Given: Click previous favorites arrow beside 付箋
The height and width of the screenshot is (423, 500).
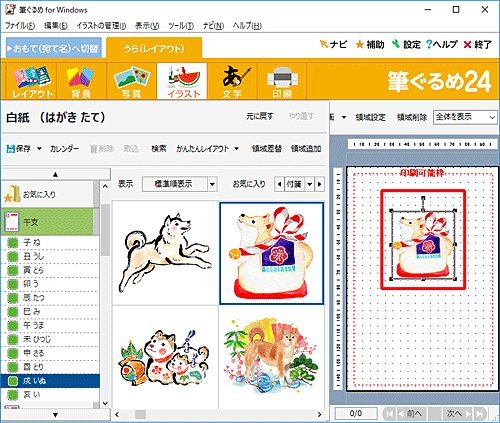Looking at the screenshot, I should (x=279, y=184).
